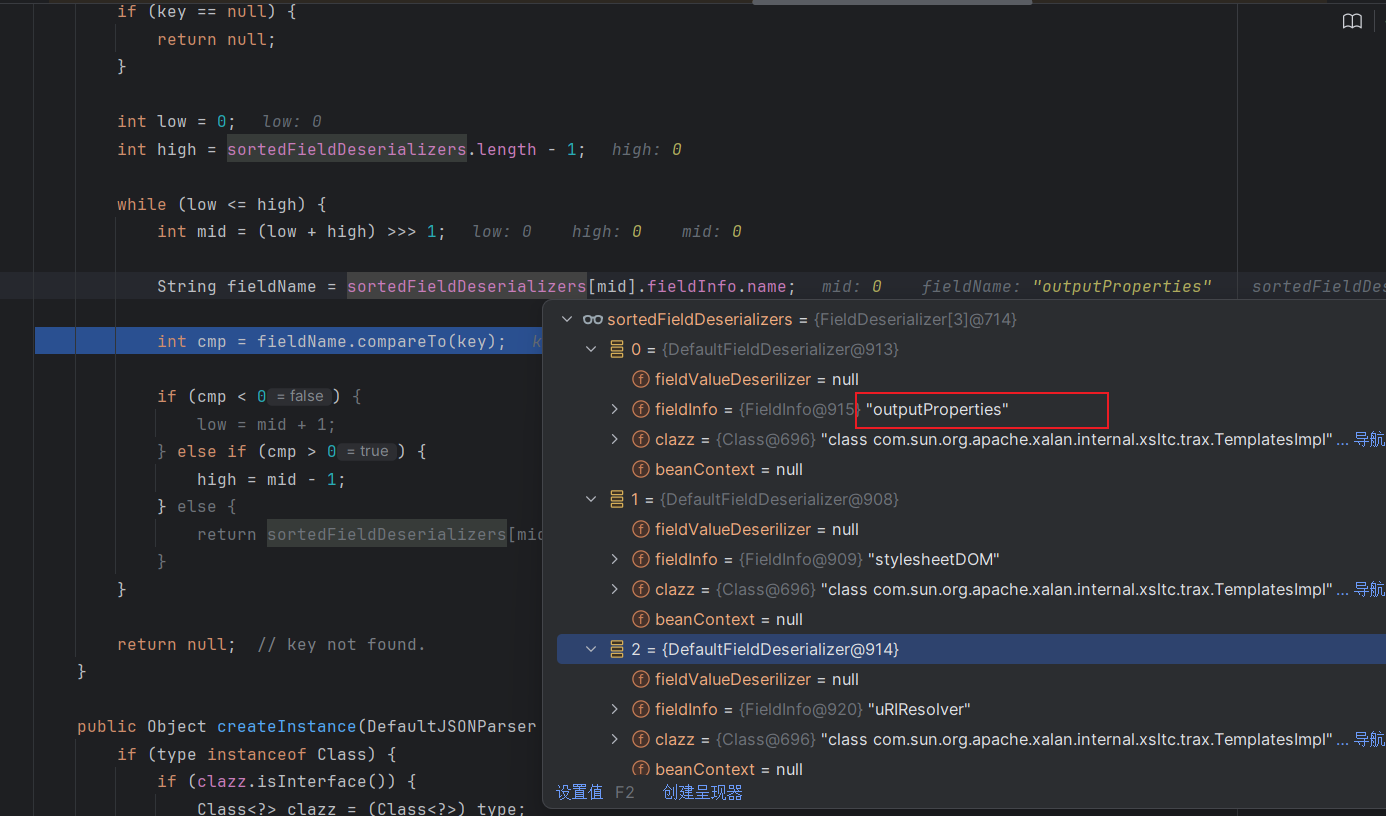Click field icon of fieldValueDeserilizer under entry 2

tap(641, 679)
